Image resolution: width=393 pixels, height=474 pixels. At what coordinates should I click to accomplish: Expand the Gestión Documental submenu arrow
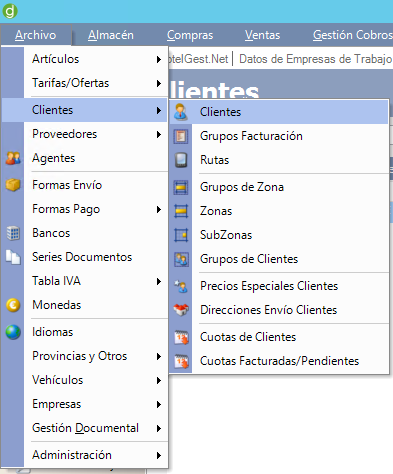[x=159, y=428]
